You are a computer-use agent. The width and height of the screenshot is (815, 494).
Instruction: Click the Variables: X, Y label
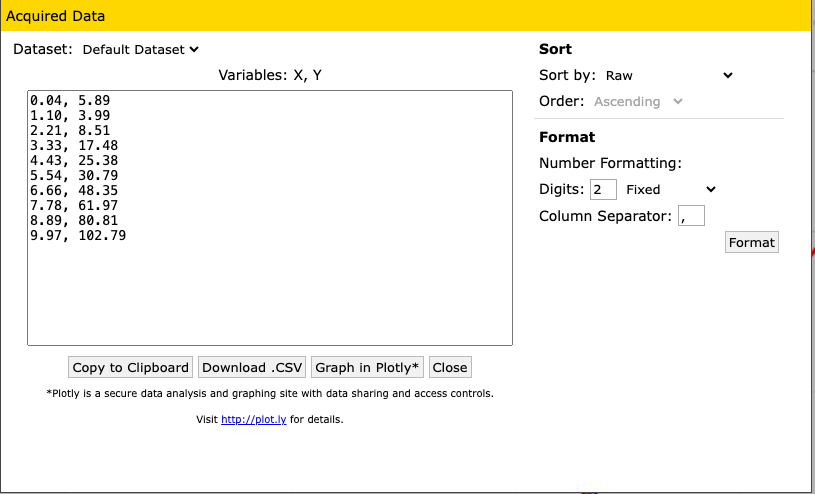270,75
